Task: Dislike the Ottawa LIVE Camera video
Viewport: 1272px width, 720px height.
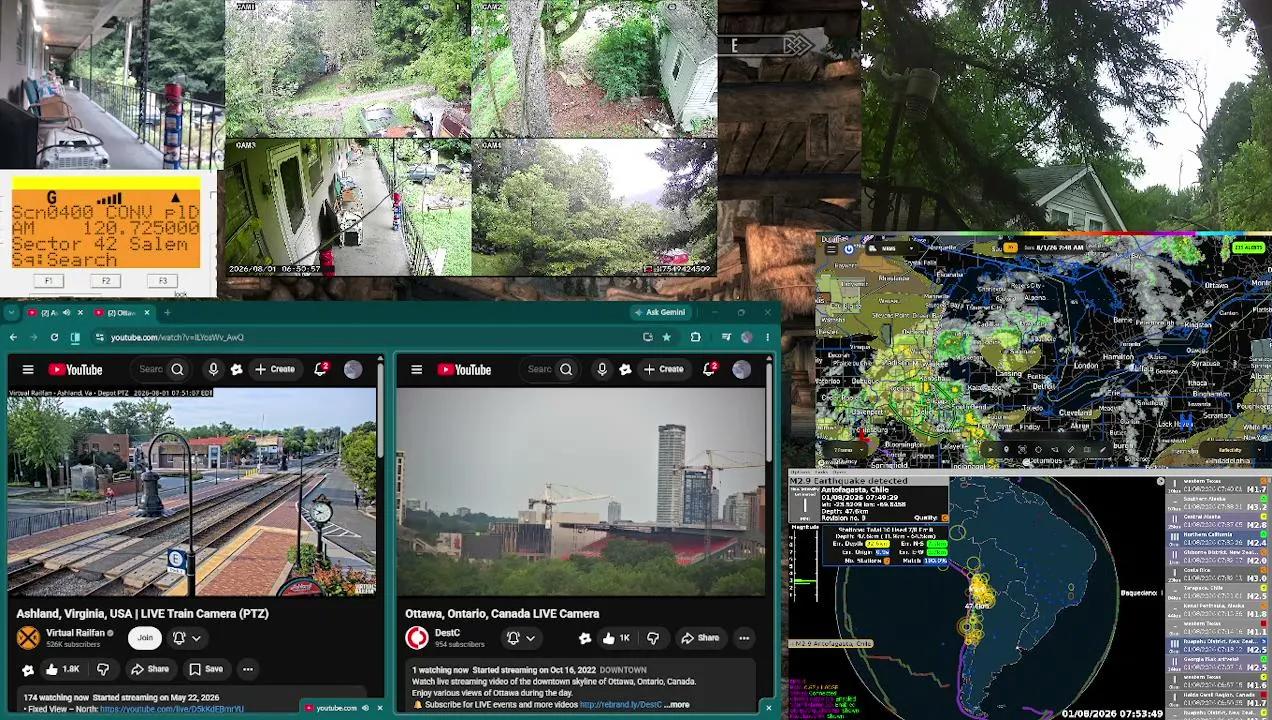Action: tap(653, 638)
